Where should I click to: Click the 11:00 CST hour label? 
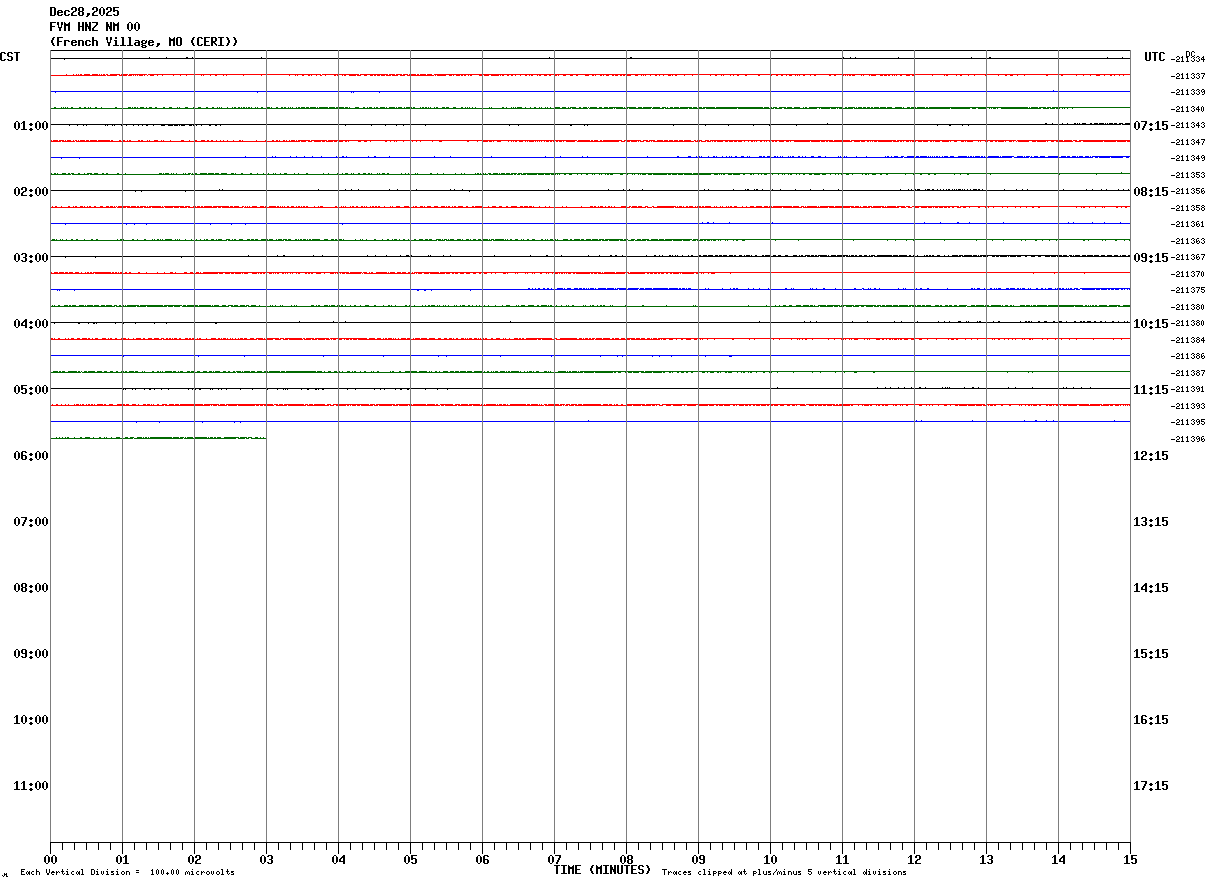click(x=31, y=785)
